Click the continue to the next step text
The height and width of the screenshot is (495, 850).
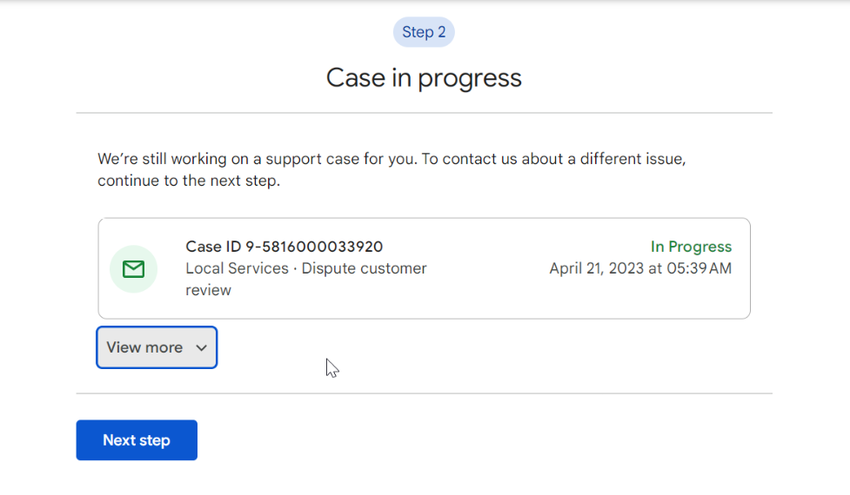tap(189, 181)
